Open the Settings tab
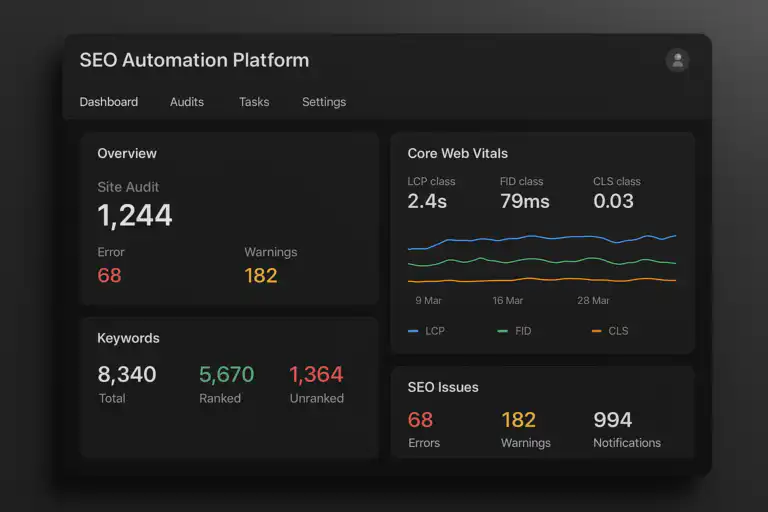The width and height of the screenshot is (768, 512). click(324, 102)
